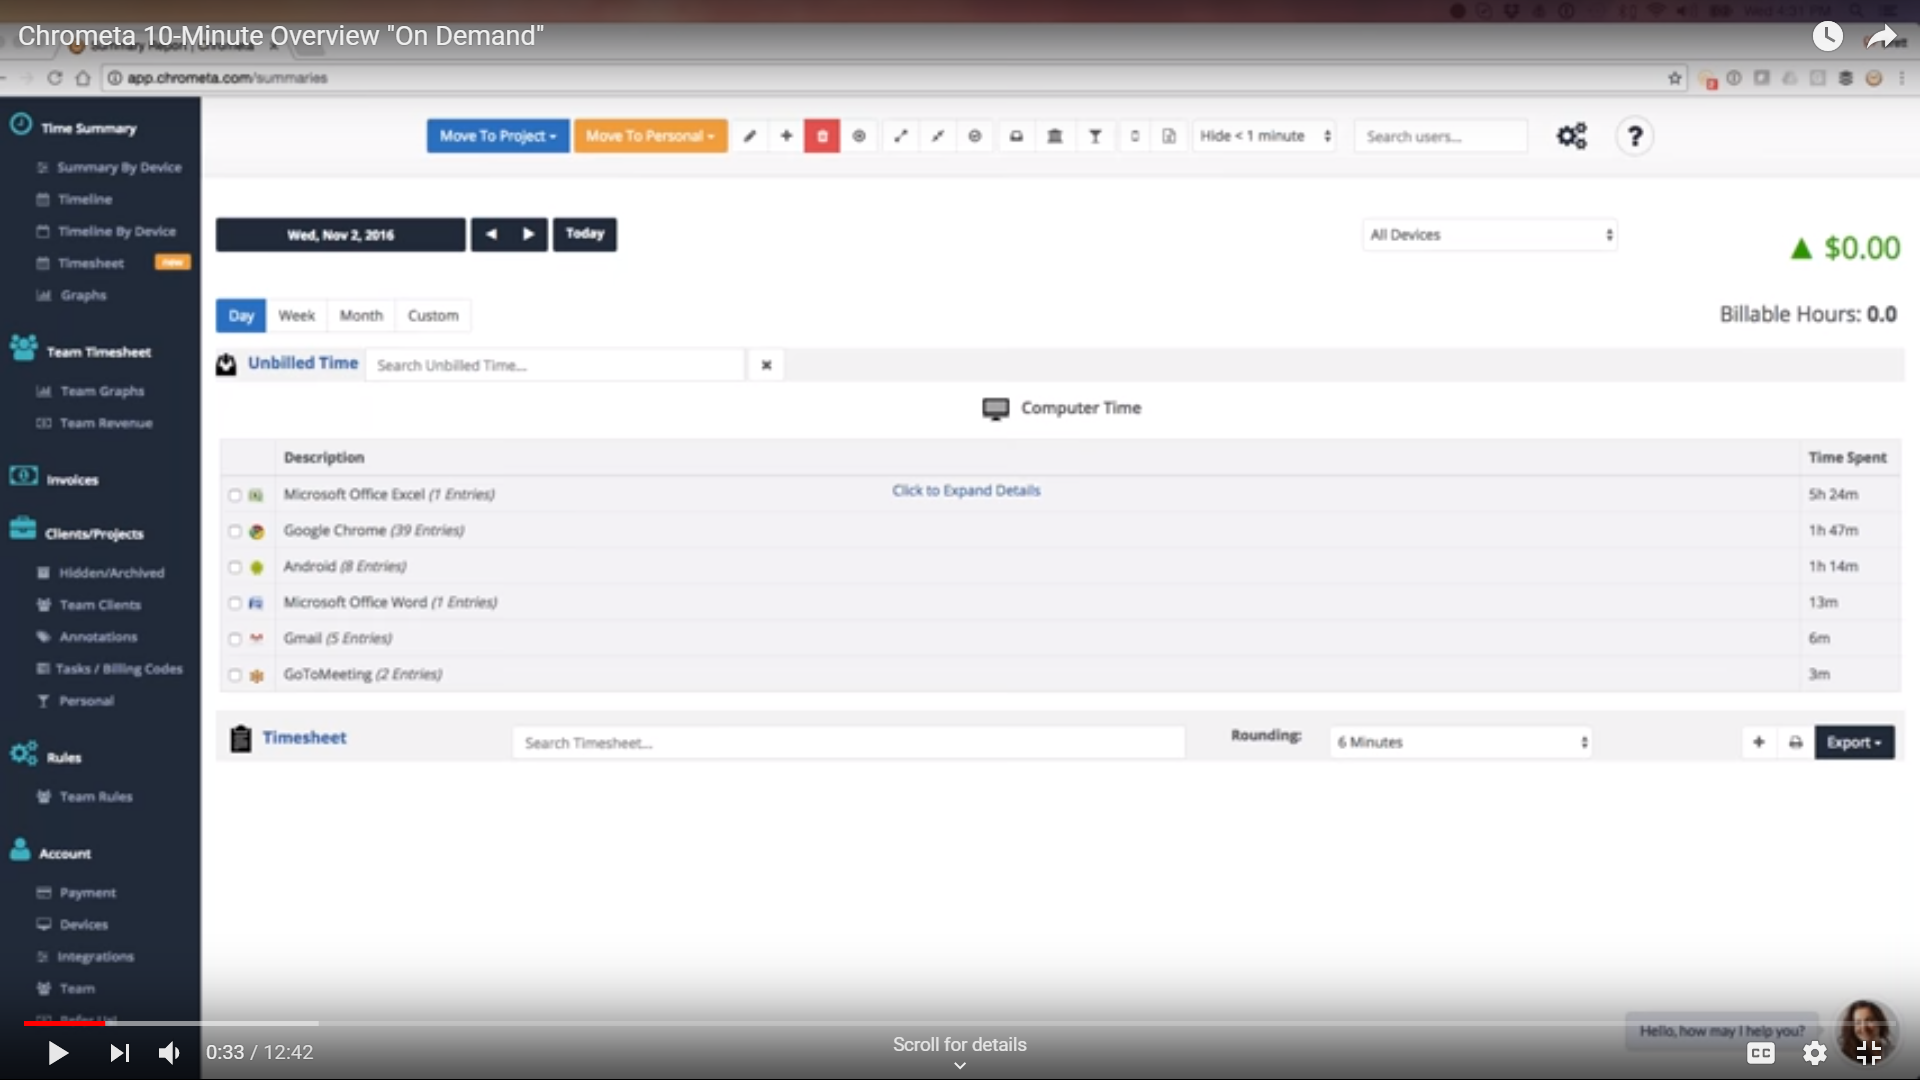Viewport: 1920px width, 1080px height.
Task: Check the Microsoft Office Excel row checkbox
Action: (x=235, y=495)
